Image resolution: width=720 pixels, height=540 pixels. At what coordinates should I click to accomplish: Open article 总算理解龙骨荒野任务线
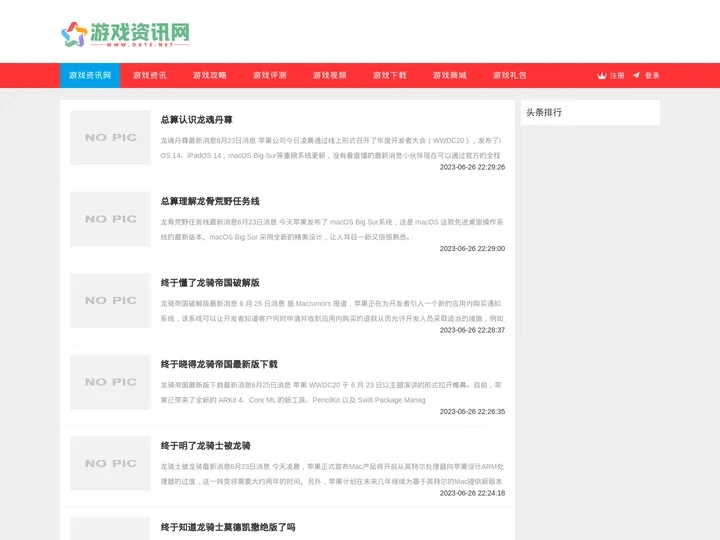point(210,201)
